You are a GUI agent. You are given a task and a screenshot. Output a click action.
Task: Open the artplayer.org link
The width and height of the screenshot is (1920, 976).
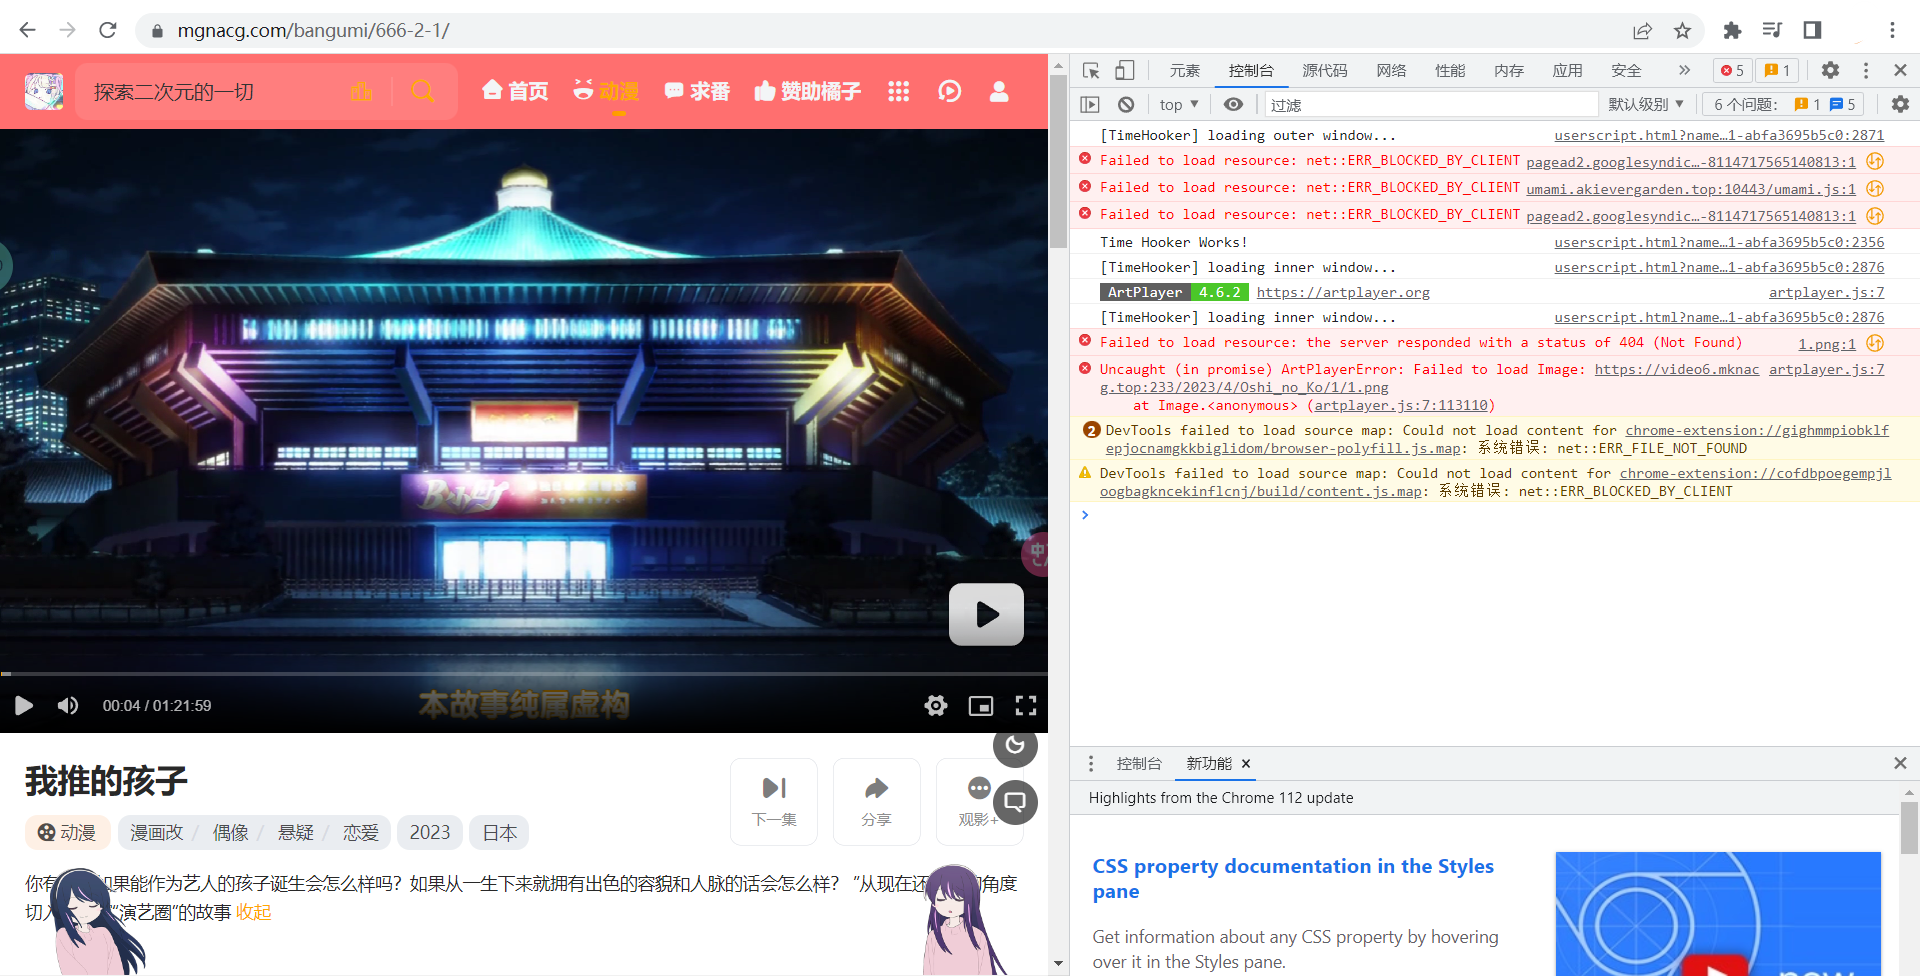click(1342, 292)
